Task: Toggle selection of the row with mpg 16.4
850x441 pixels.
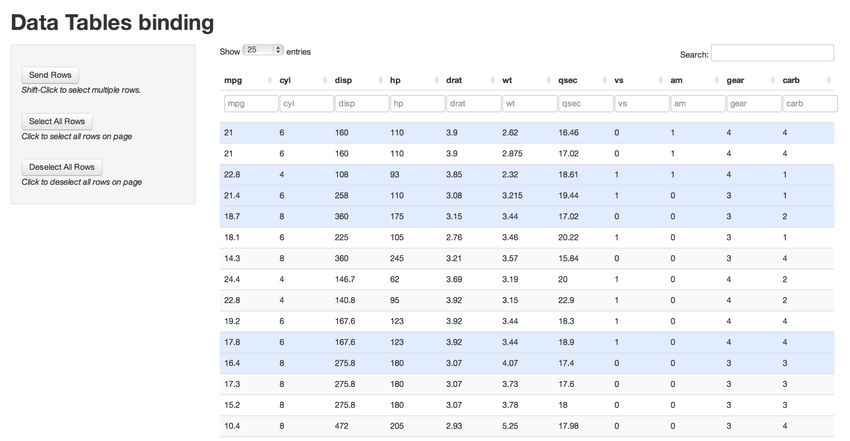Action: [527, 363]
